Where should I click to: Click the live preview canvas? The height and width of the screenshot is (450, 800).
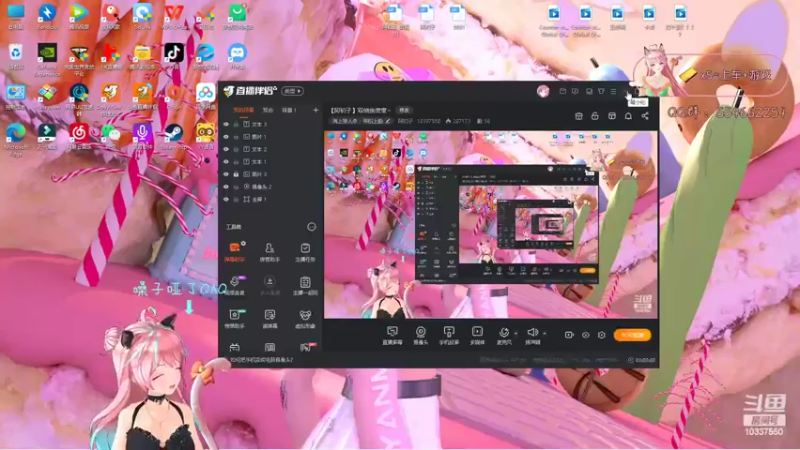pyautogui.click(x=491, y=225)
